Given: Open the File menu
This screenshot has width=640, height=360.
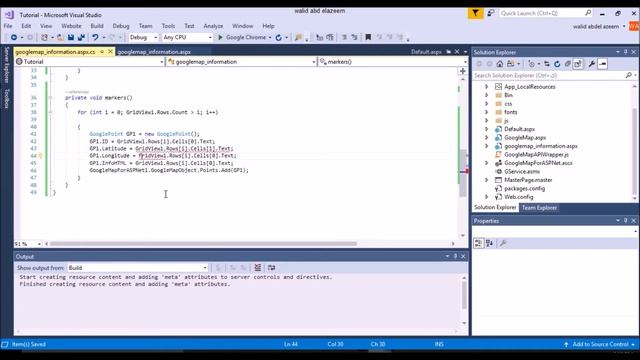Looking at the screenshot, I should (8, 26).
